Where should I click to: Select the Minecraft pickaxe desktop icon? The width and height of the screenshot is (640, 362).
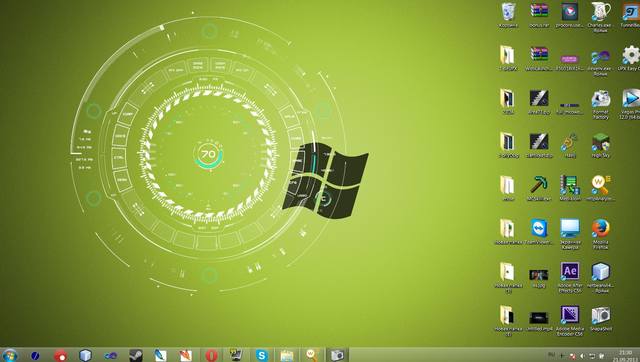pyautogui.click(x=539, y=188)
